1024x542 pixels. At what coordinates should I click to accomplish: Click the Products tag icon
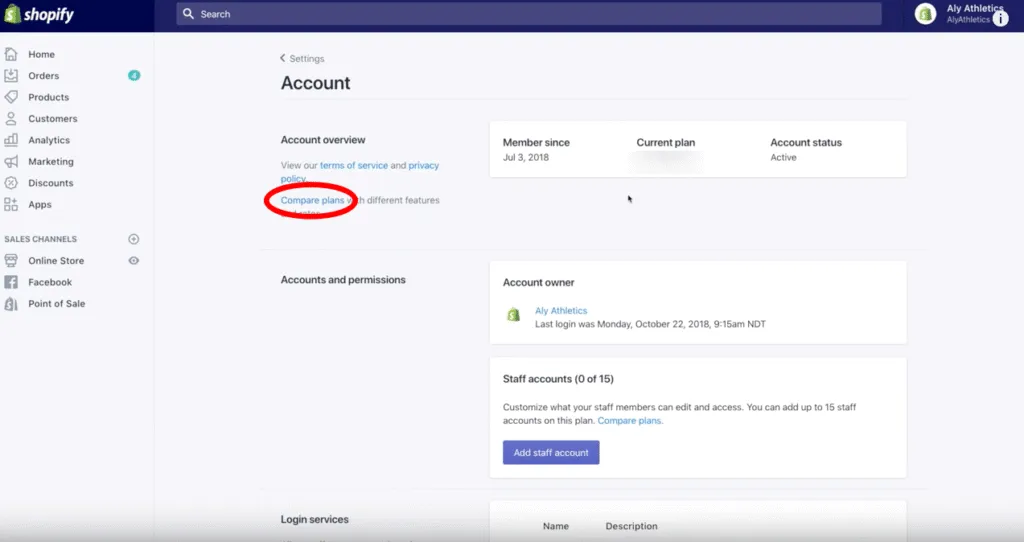coord(11,97)
